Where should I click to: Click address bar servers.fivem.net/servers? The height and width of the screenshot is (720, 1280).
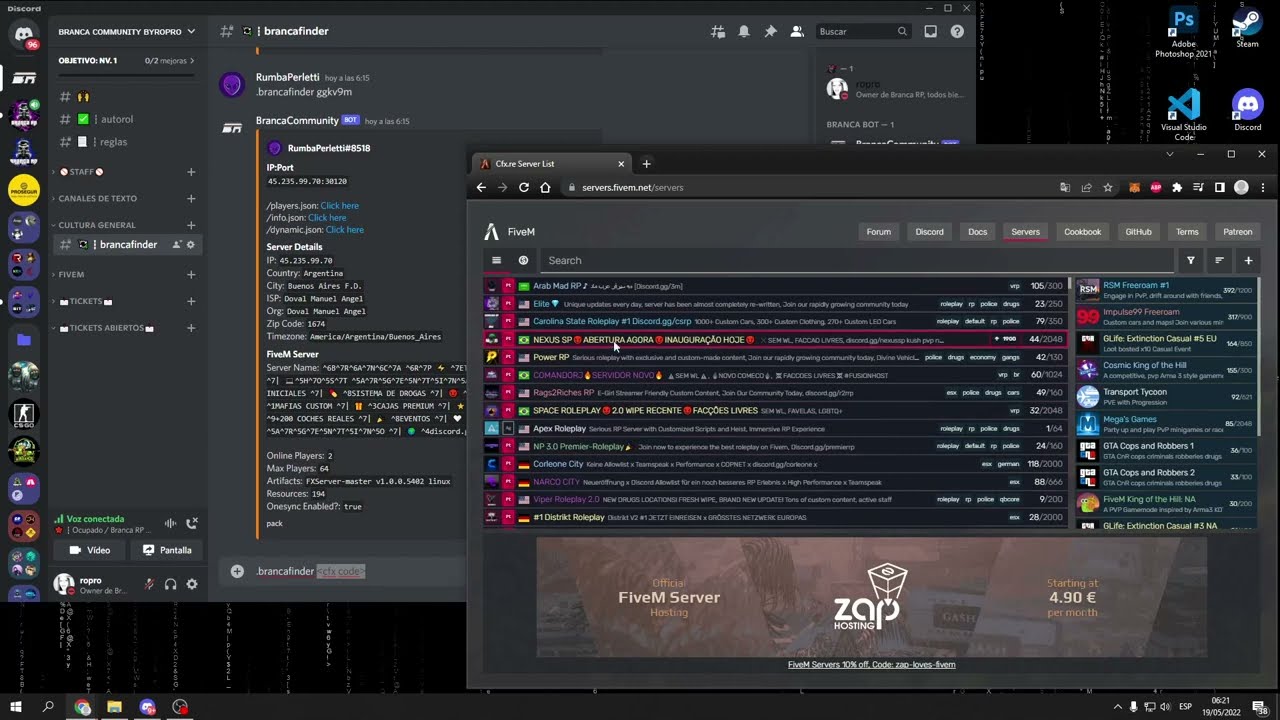(632, 187)
